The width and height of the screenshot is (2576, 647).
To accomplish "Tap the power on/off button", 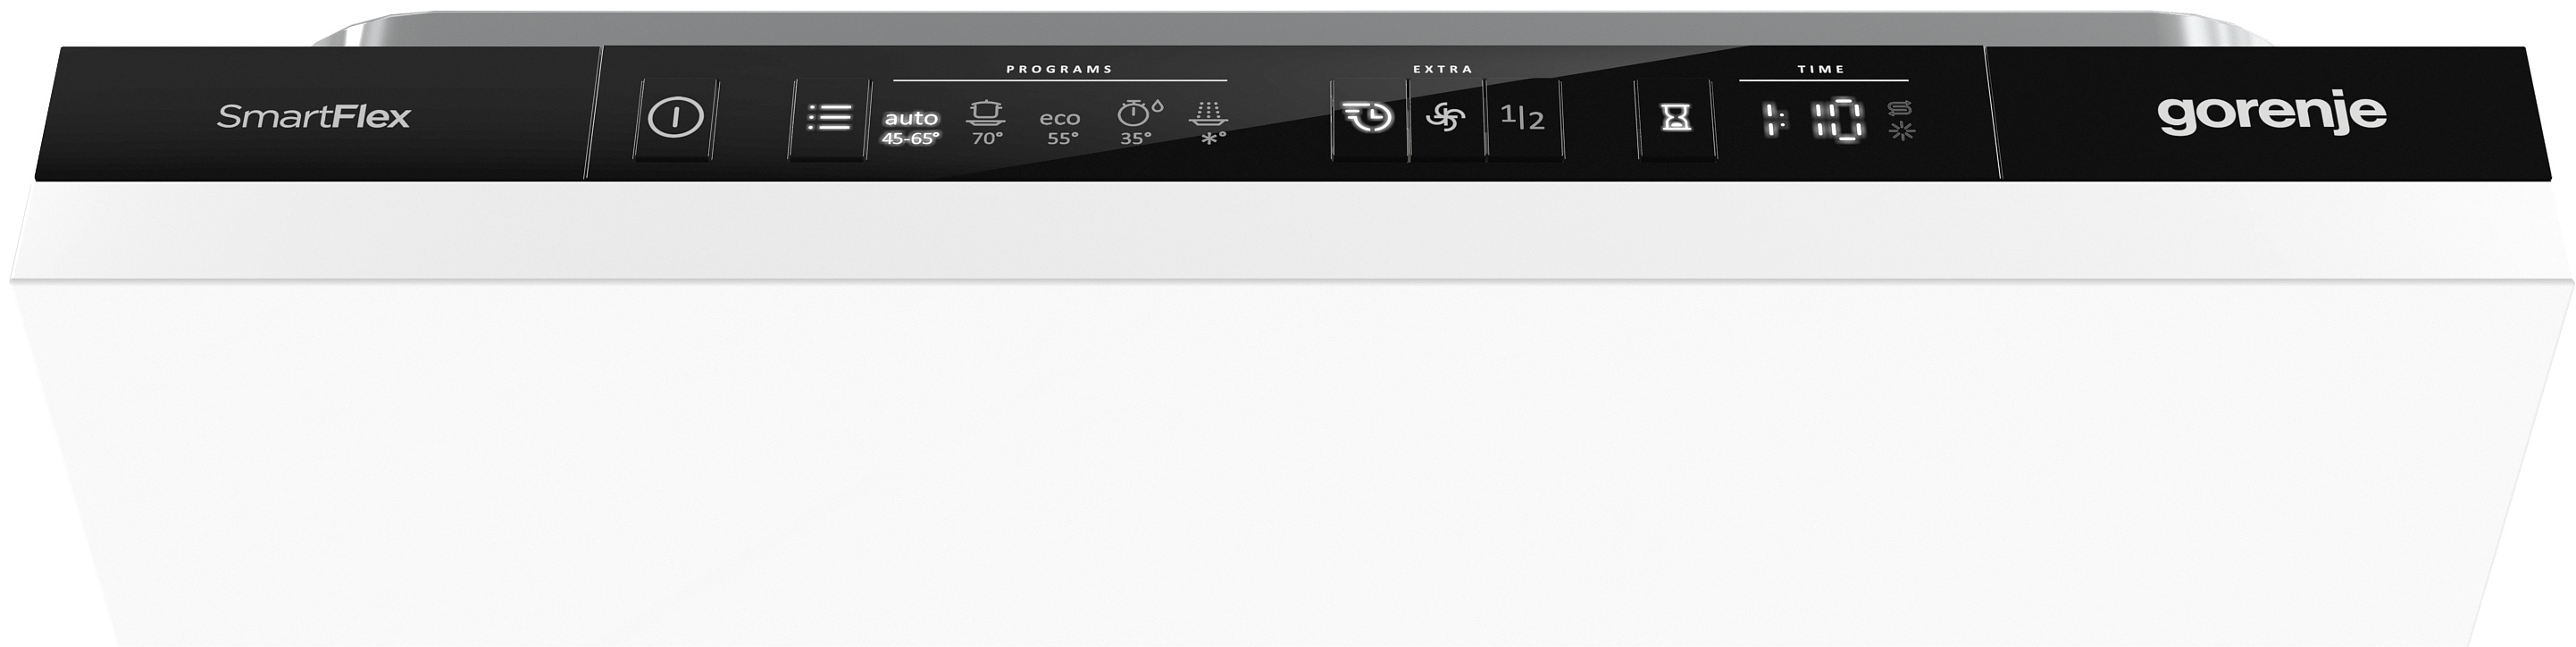I will tap(675, 118).
